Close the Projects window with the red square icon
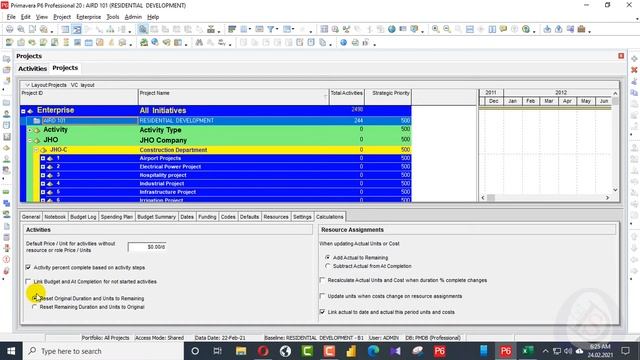The width and height of the screenshot is (640, 360). pyautogui.click(x=621, y=56)
